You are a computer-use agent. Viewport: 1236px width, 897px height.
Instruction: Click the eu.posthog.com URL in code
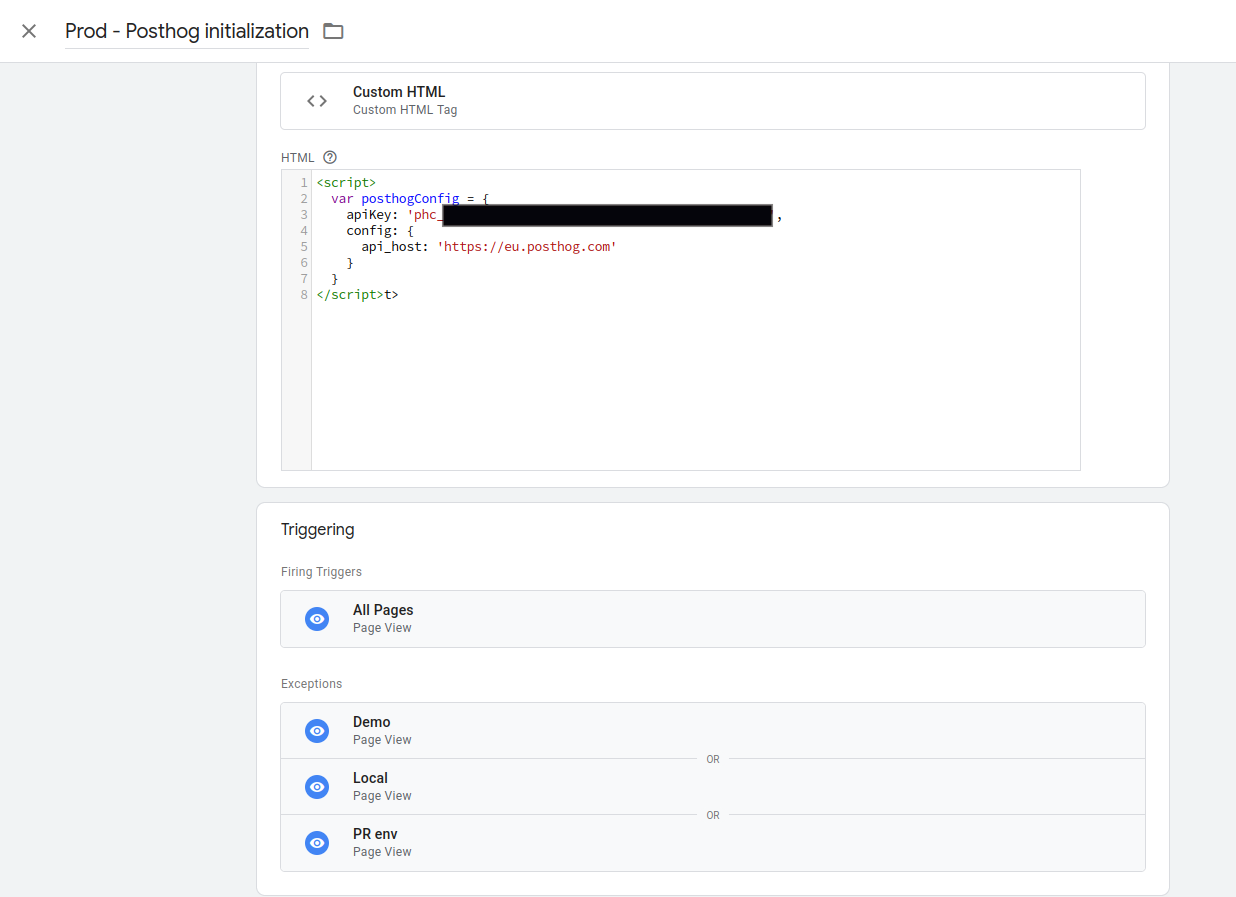tap(527, 247)
